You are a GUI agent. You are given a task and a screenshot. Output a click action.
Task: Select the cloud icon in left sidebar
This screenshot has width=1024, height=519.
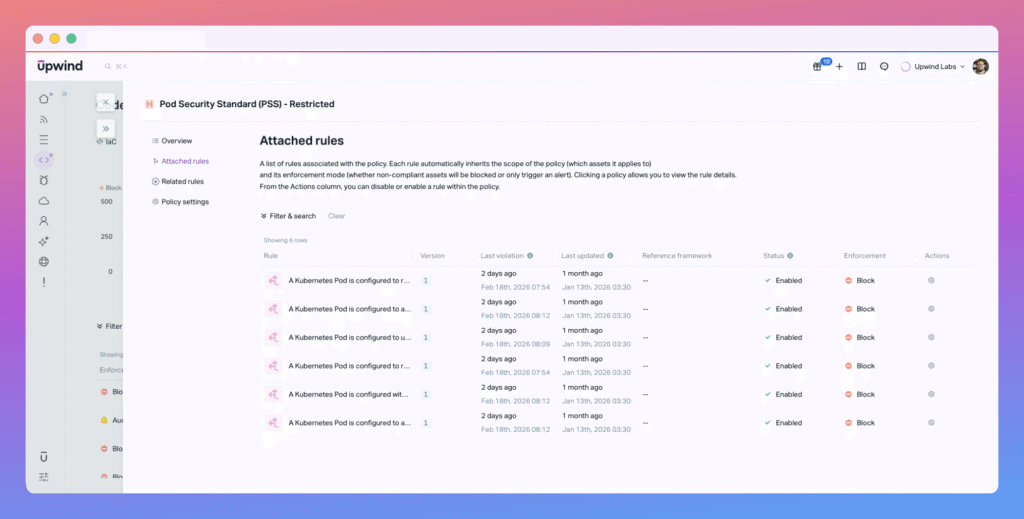tap(44, 201)
